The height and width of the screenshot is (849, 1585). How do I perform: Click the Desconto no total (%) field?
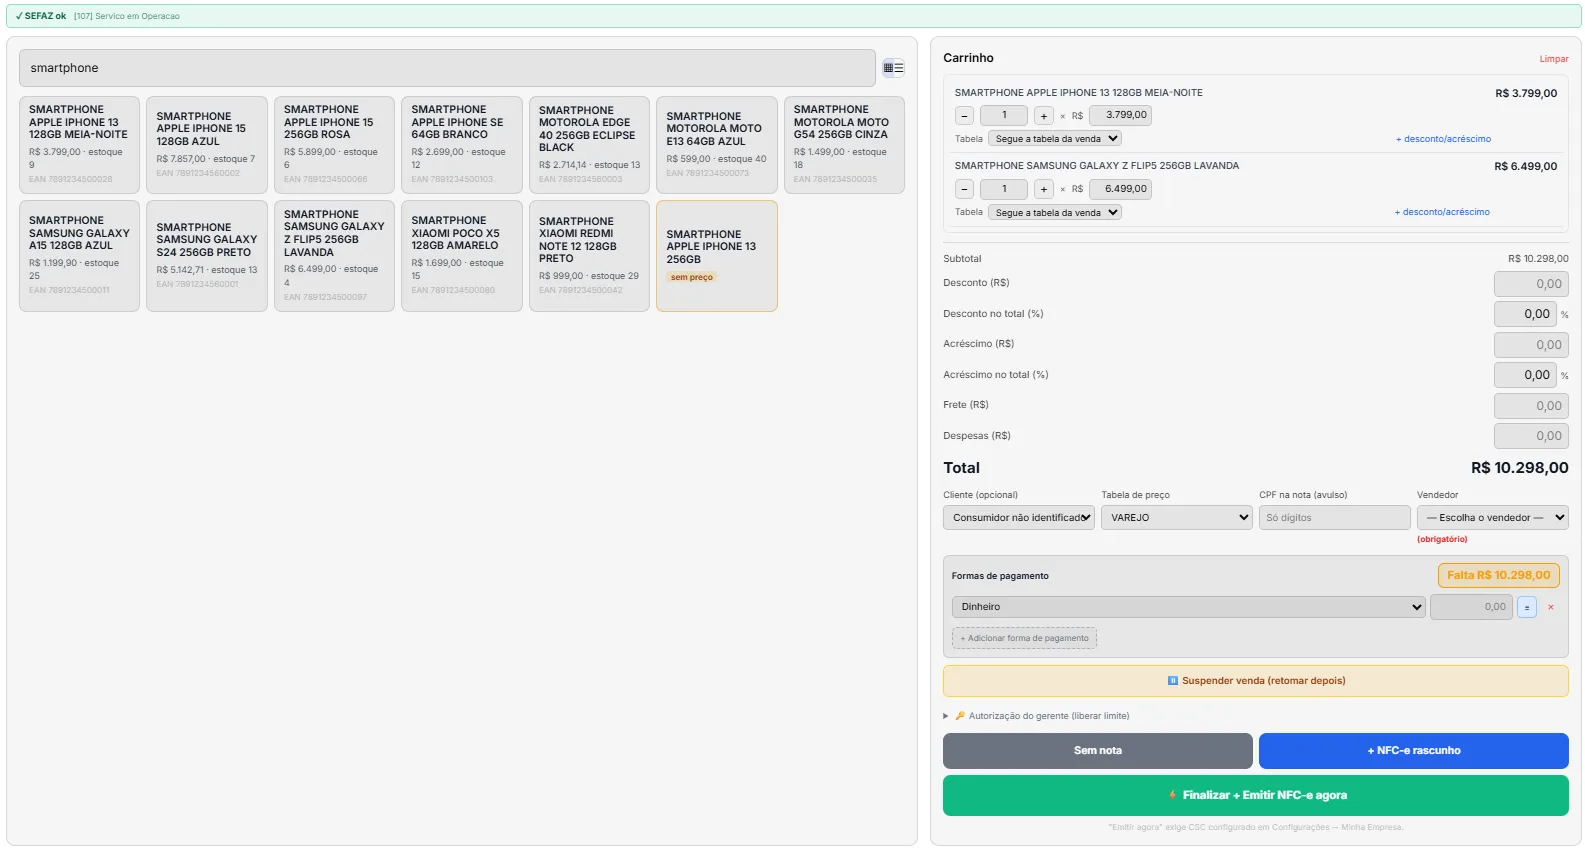click(1525, 314)
